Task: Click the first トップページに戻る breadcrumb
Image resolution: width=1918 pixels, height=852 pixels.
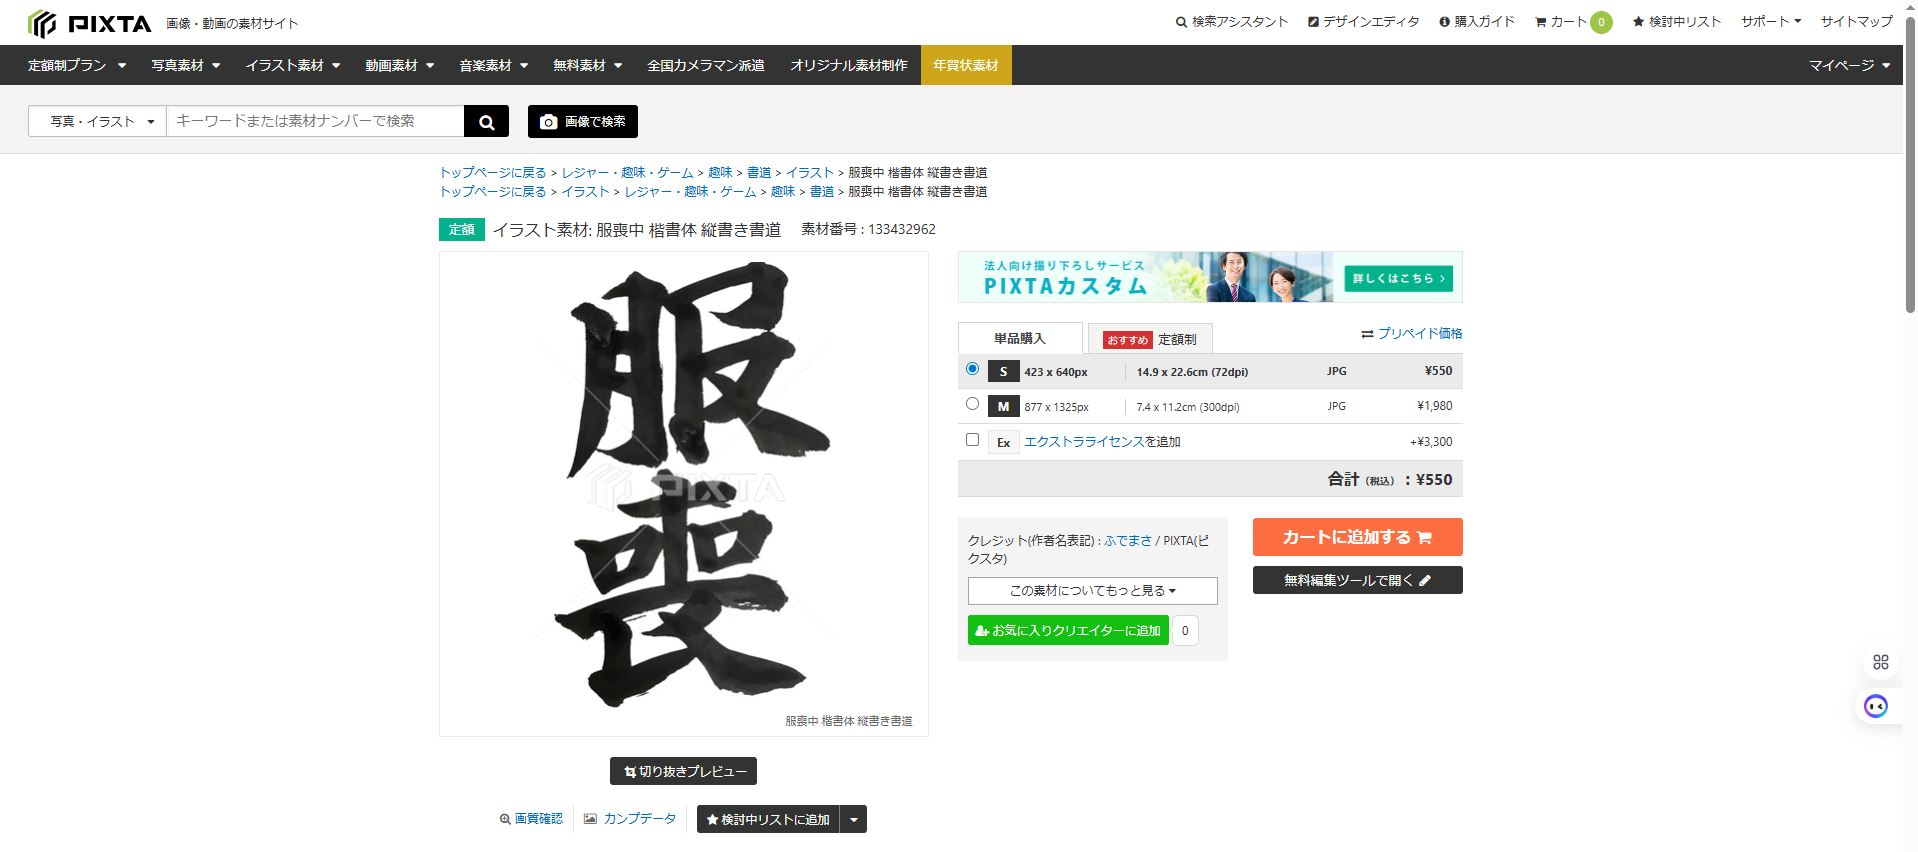Action: point(493,173)
